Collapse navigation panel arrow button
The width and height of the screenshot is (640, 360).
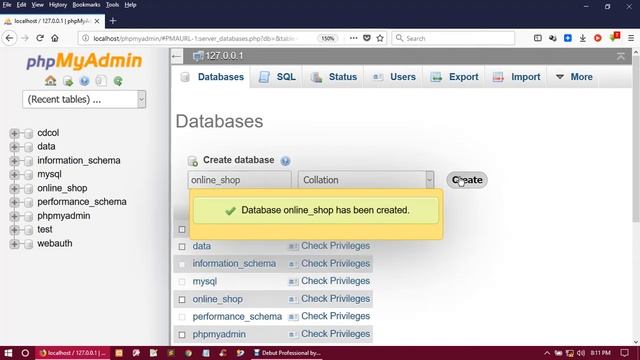pyautogui.click(x=176, y=56)
